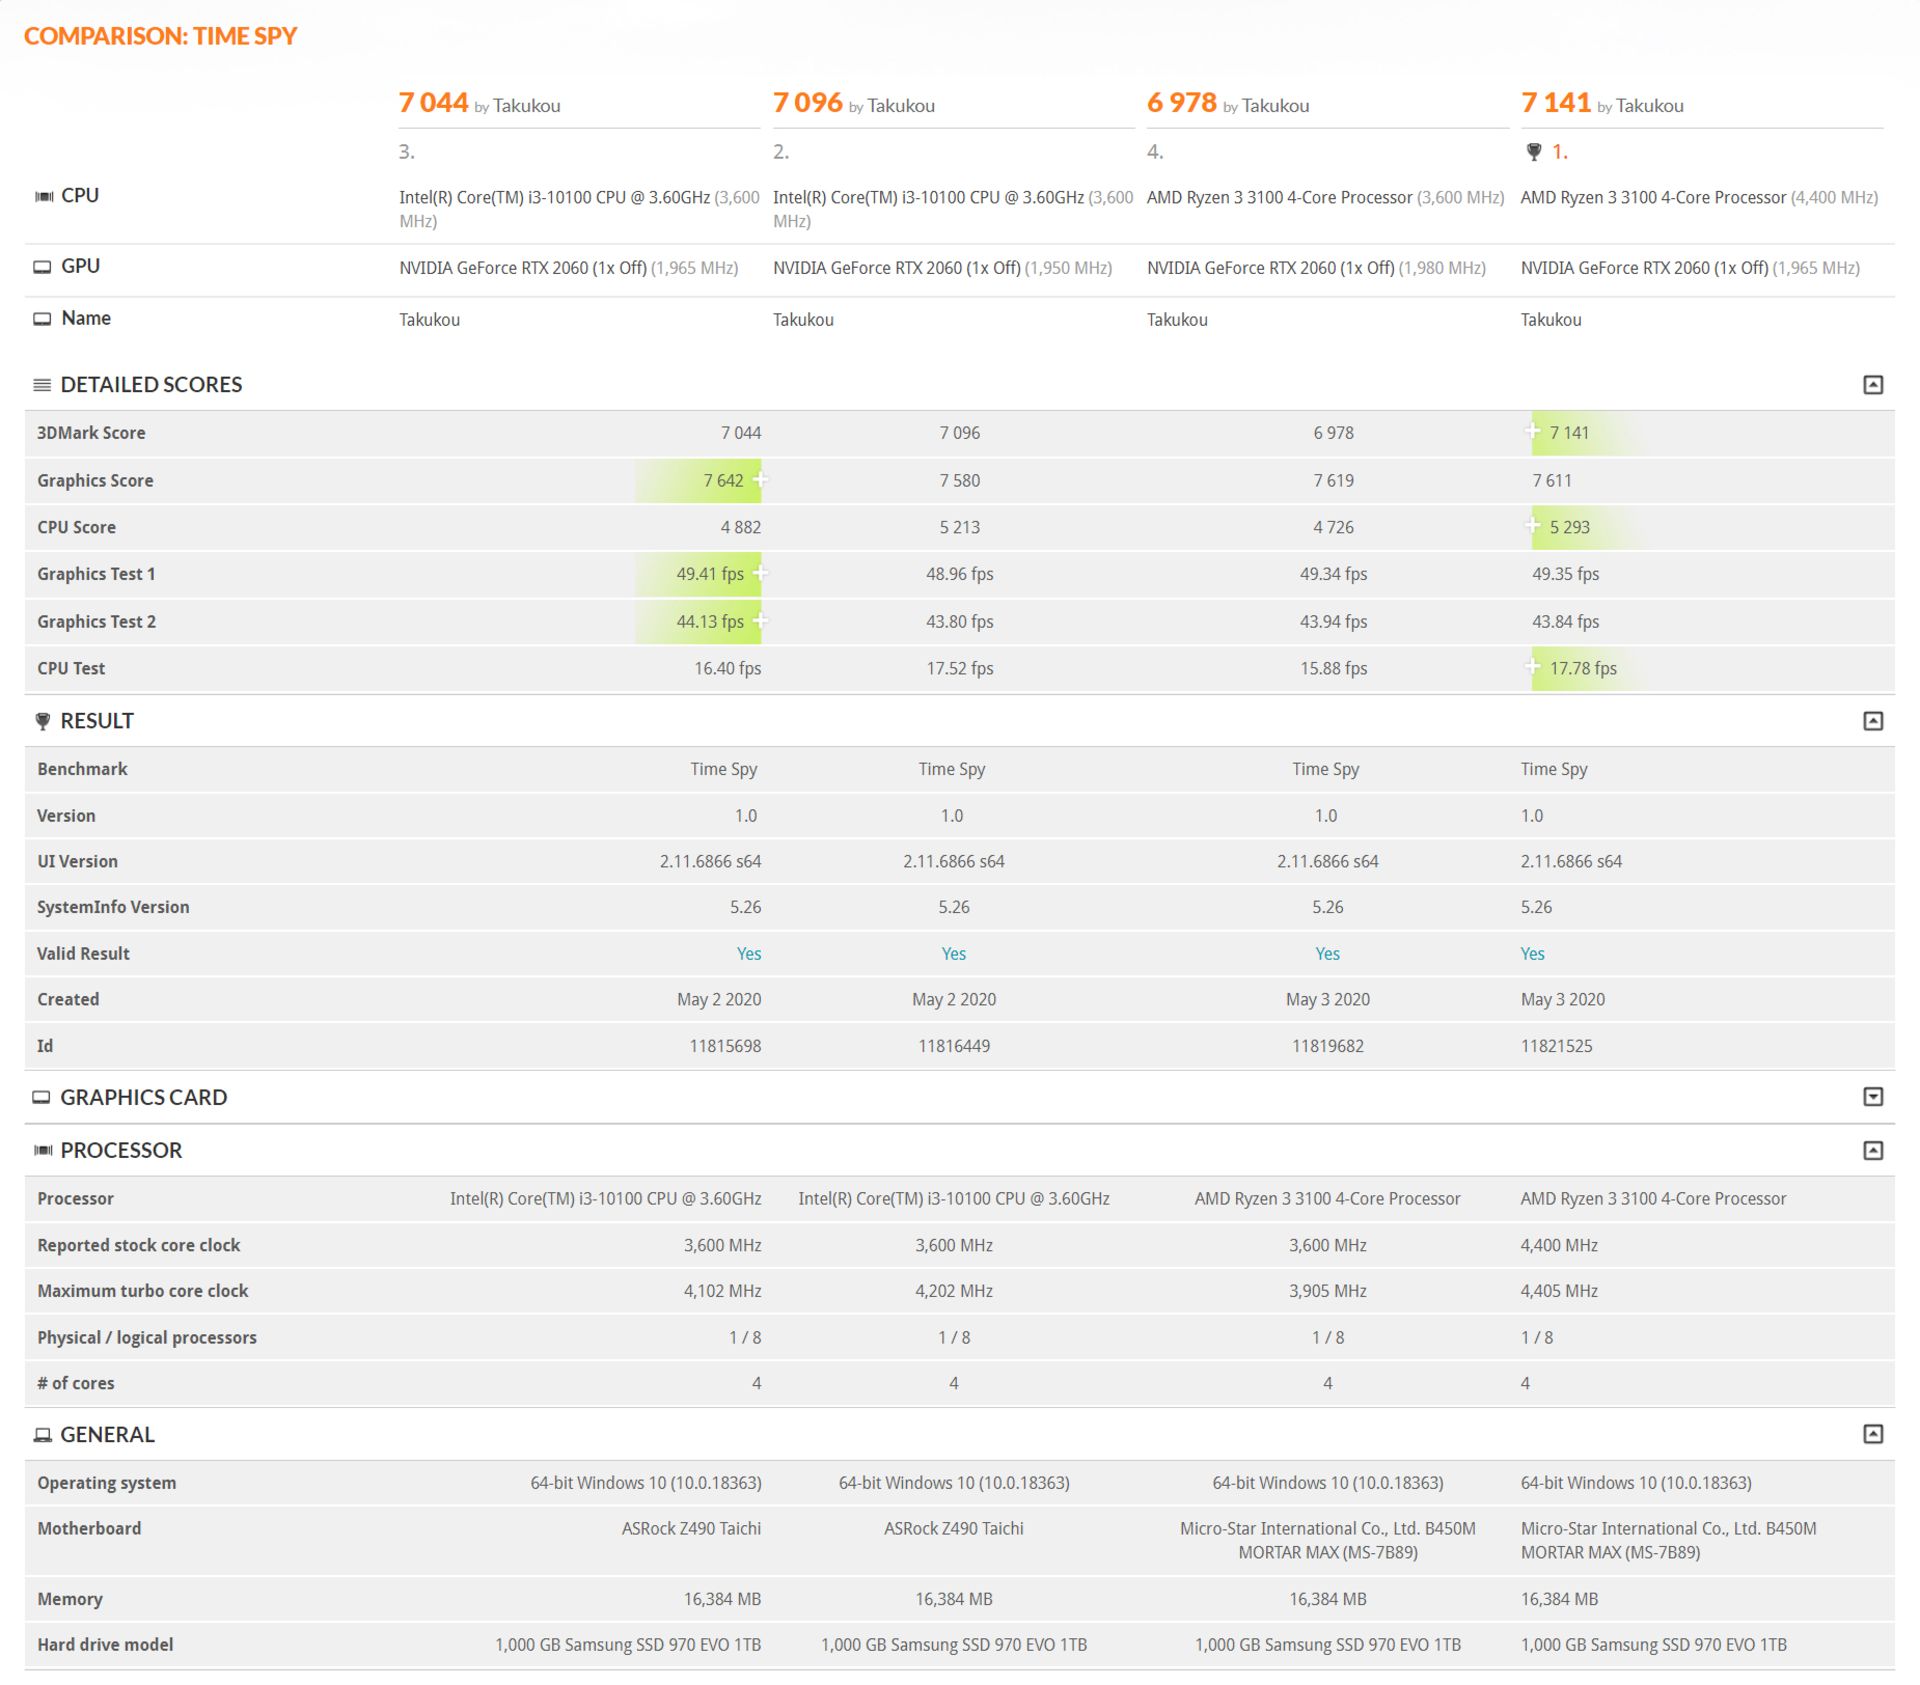Click the CPU row icon
1920x1685 pixels.
[x=43, y=195]
